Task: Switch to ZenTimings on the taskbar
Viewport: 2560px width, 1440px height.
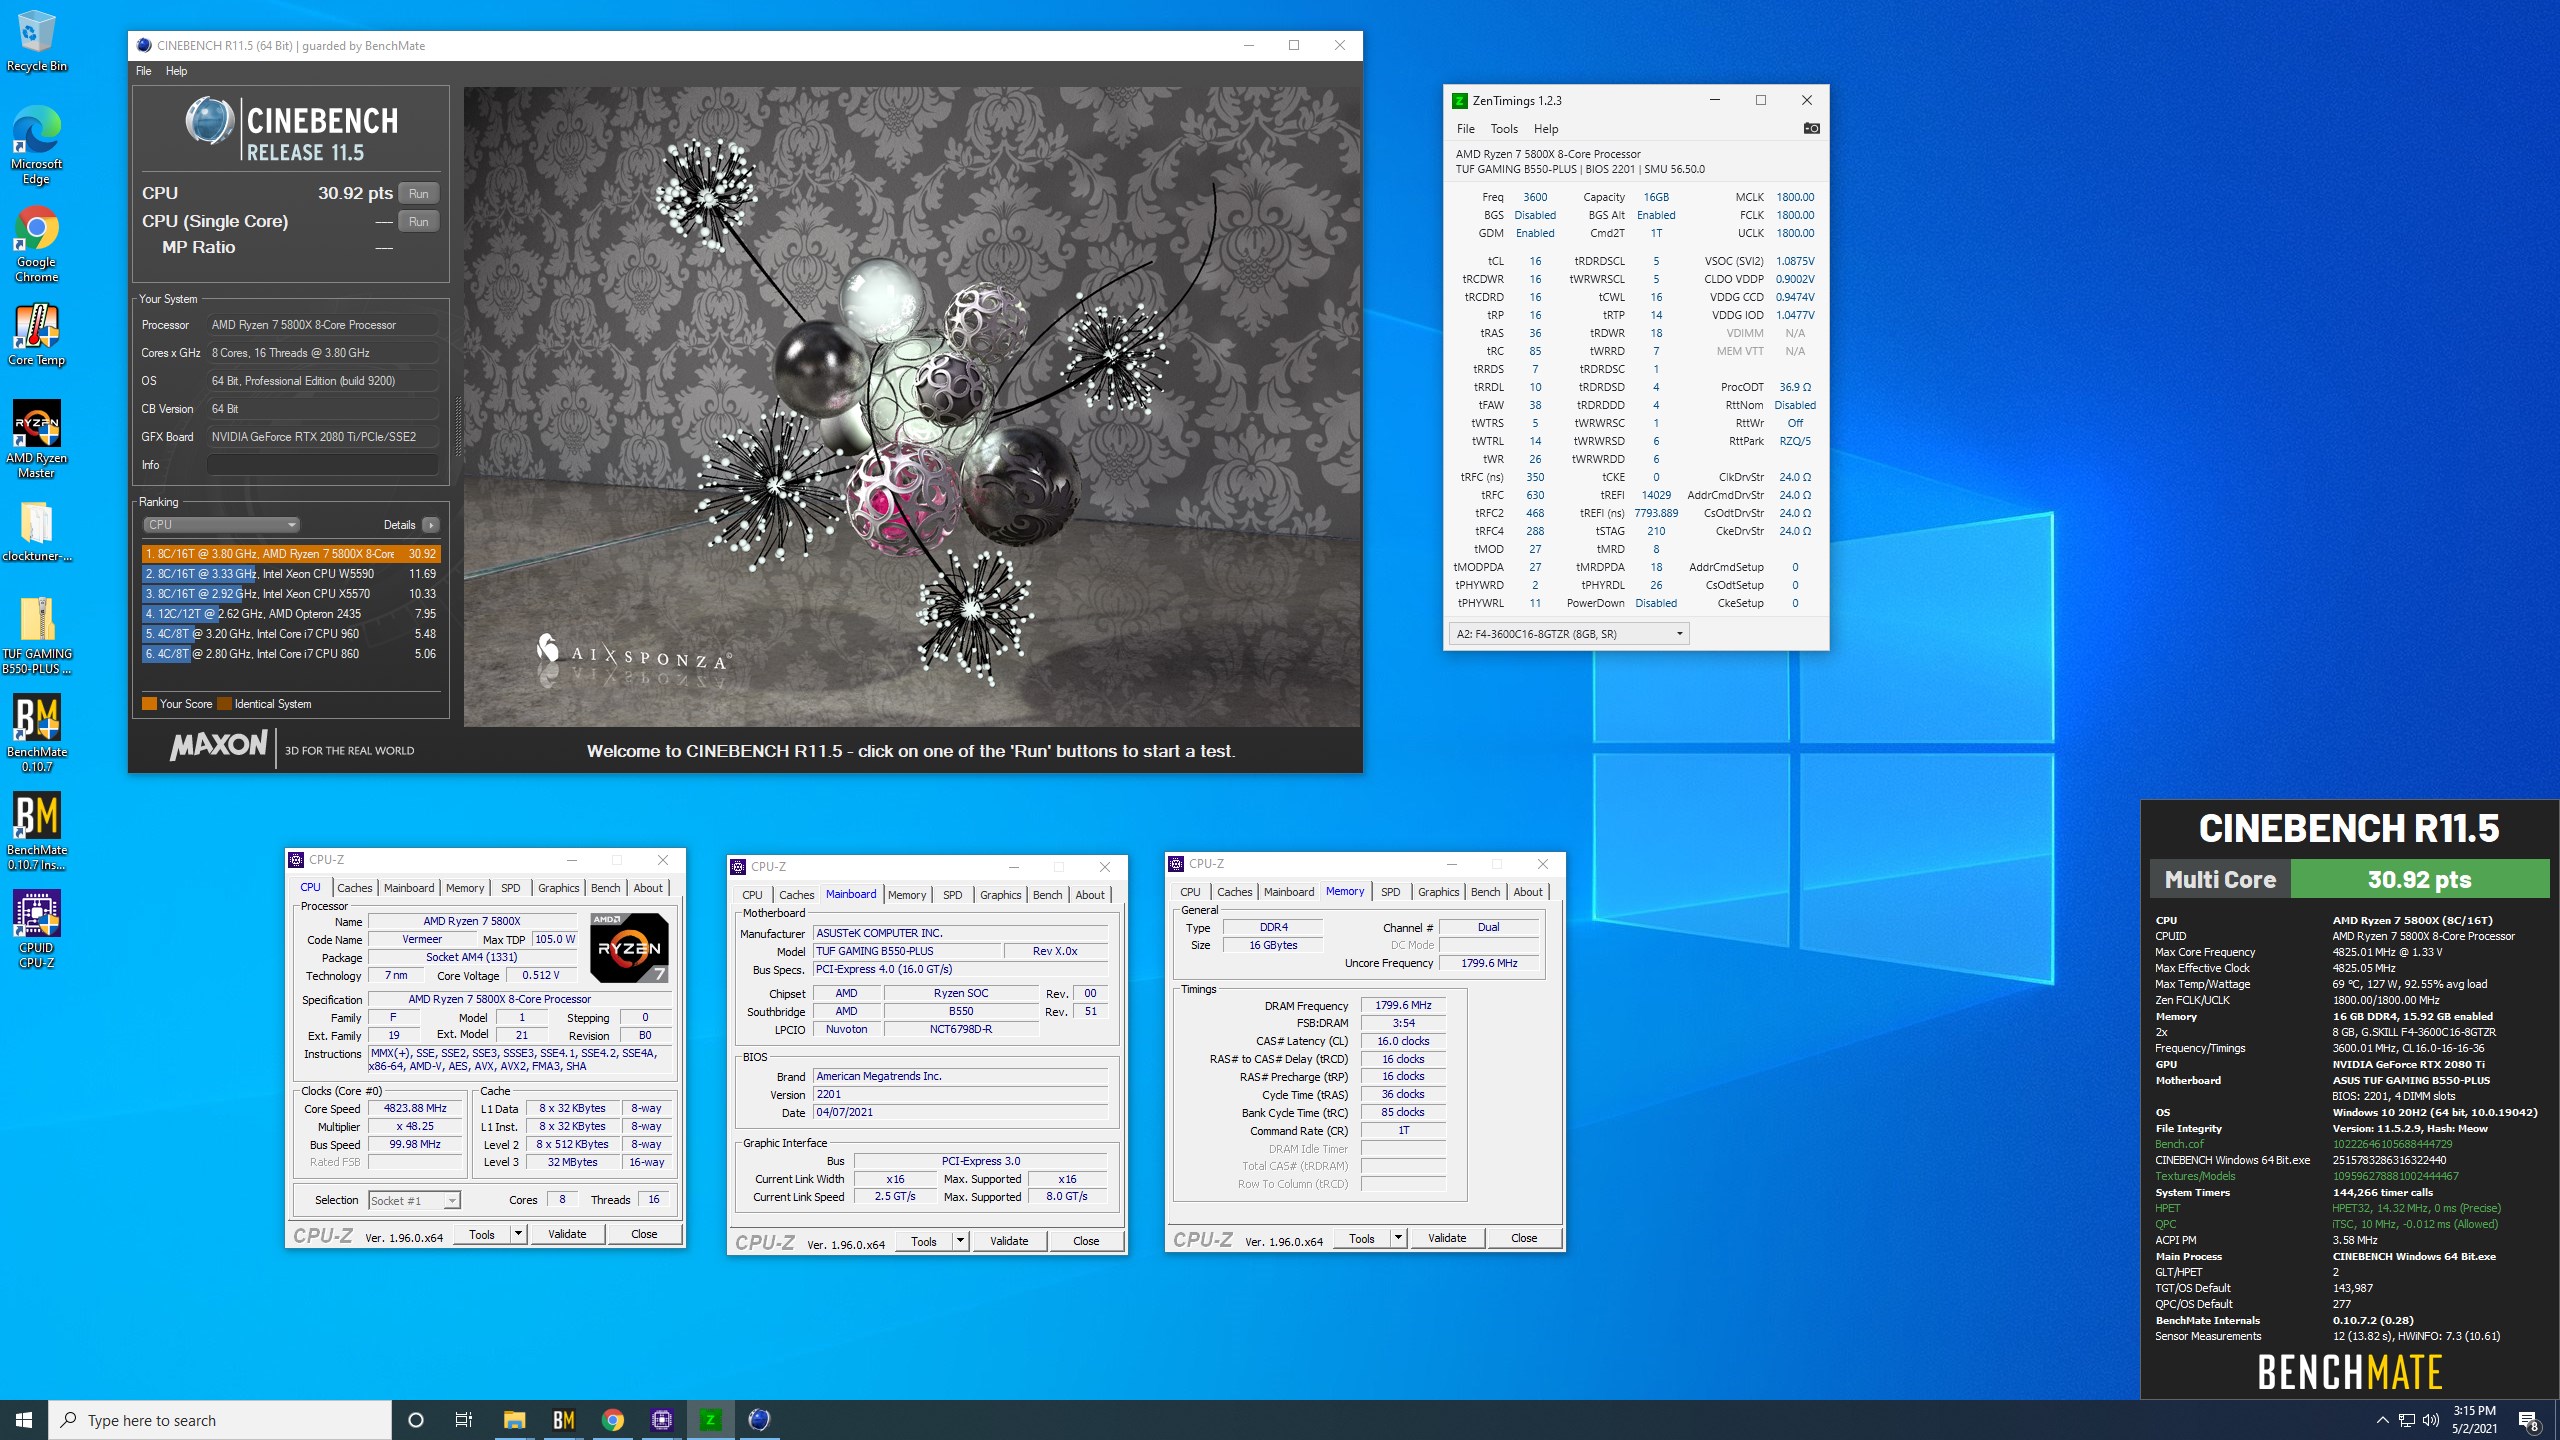Action: point(710,1420)
